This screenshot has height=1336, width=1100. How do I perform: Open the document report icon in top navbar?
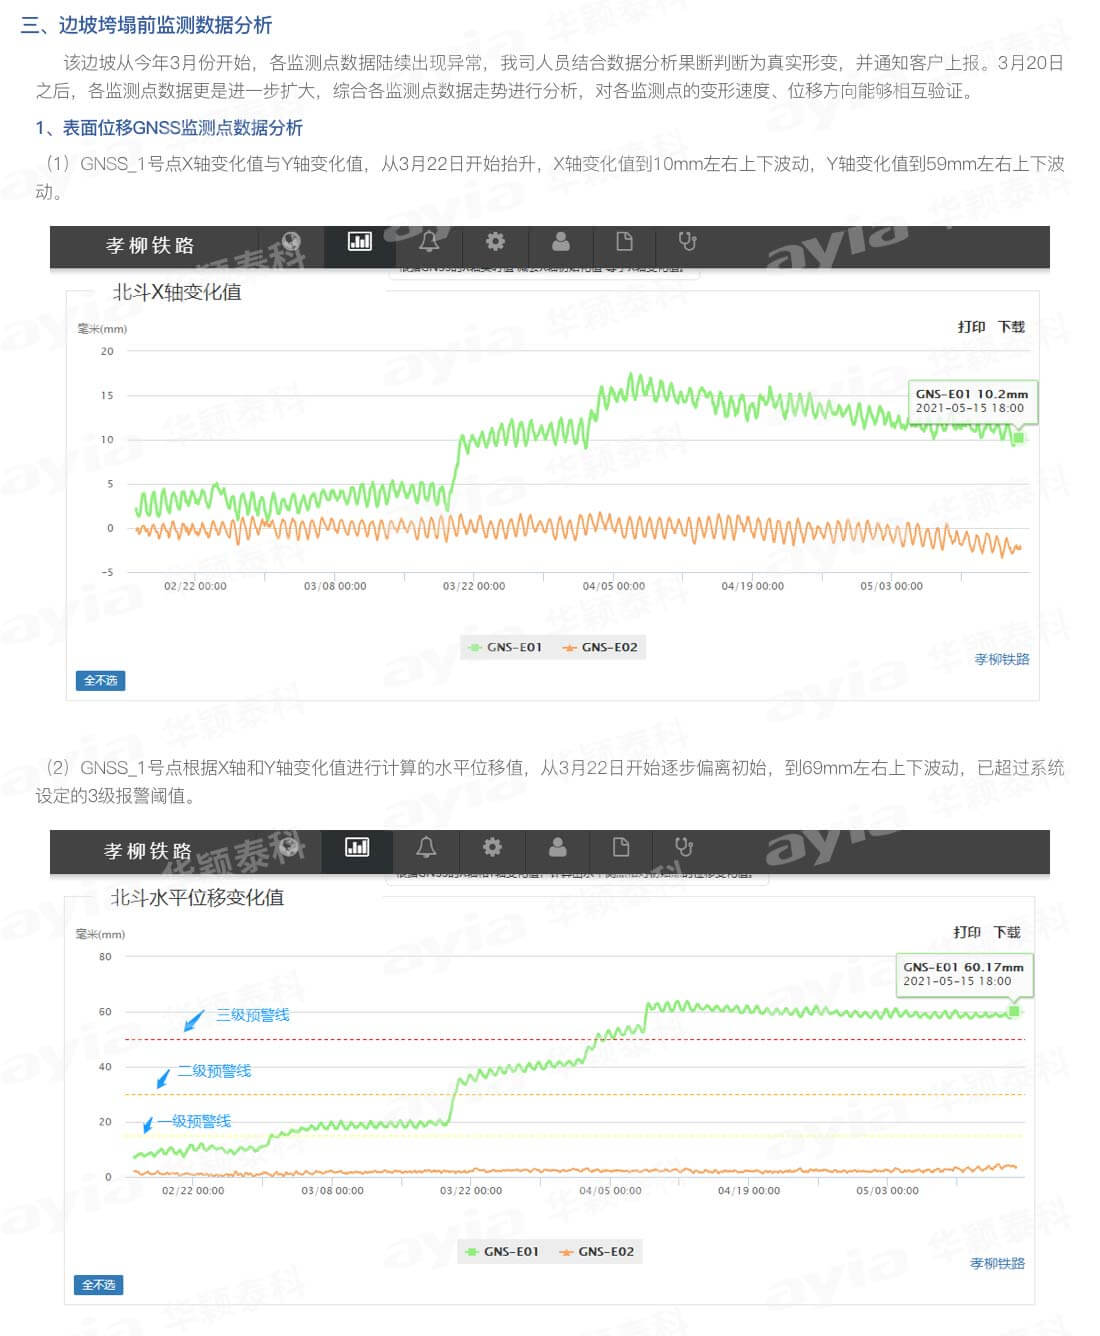[625, 243]
